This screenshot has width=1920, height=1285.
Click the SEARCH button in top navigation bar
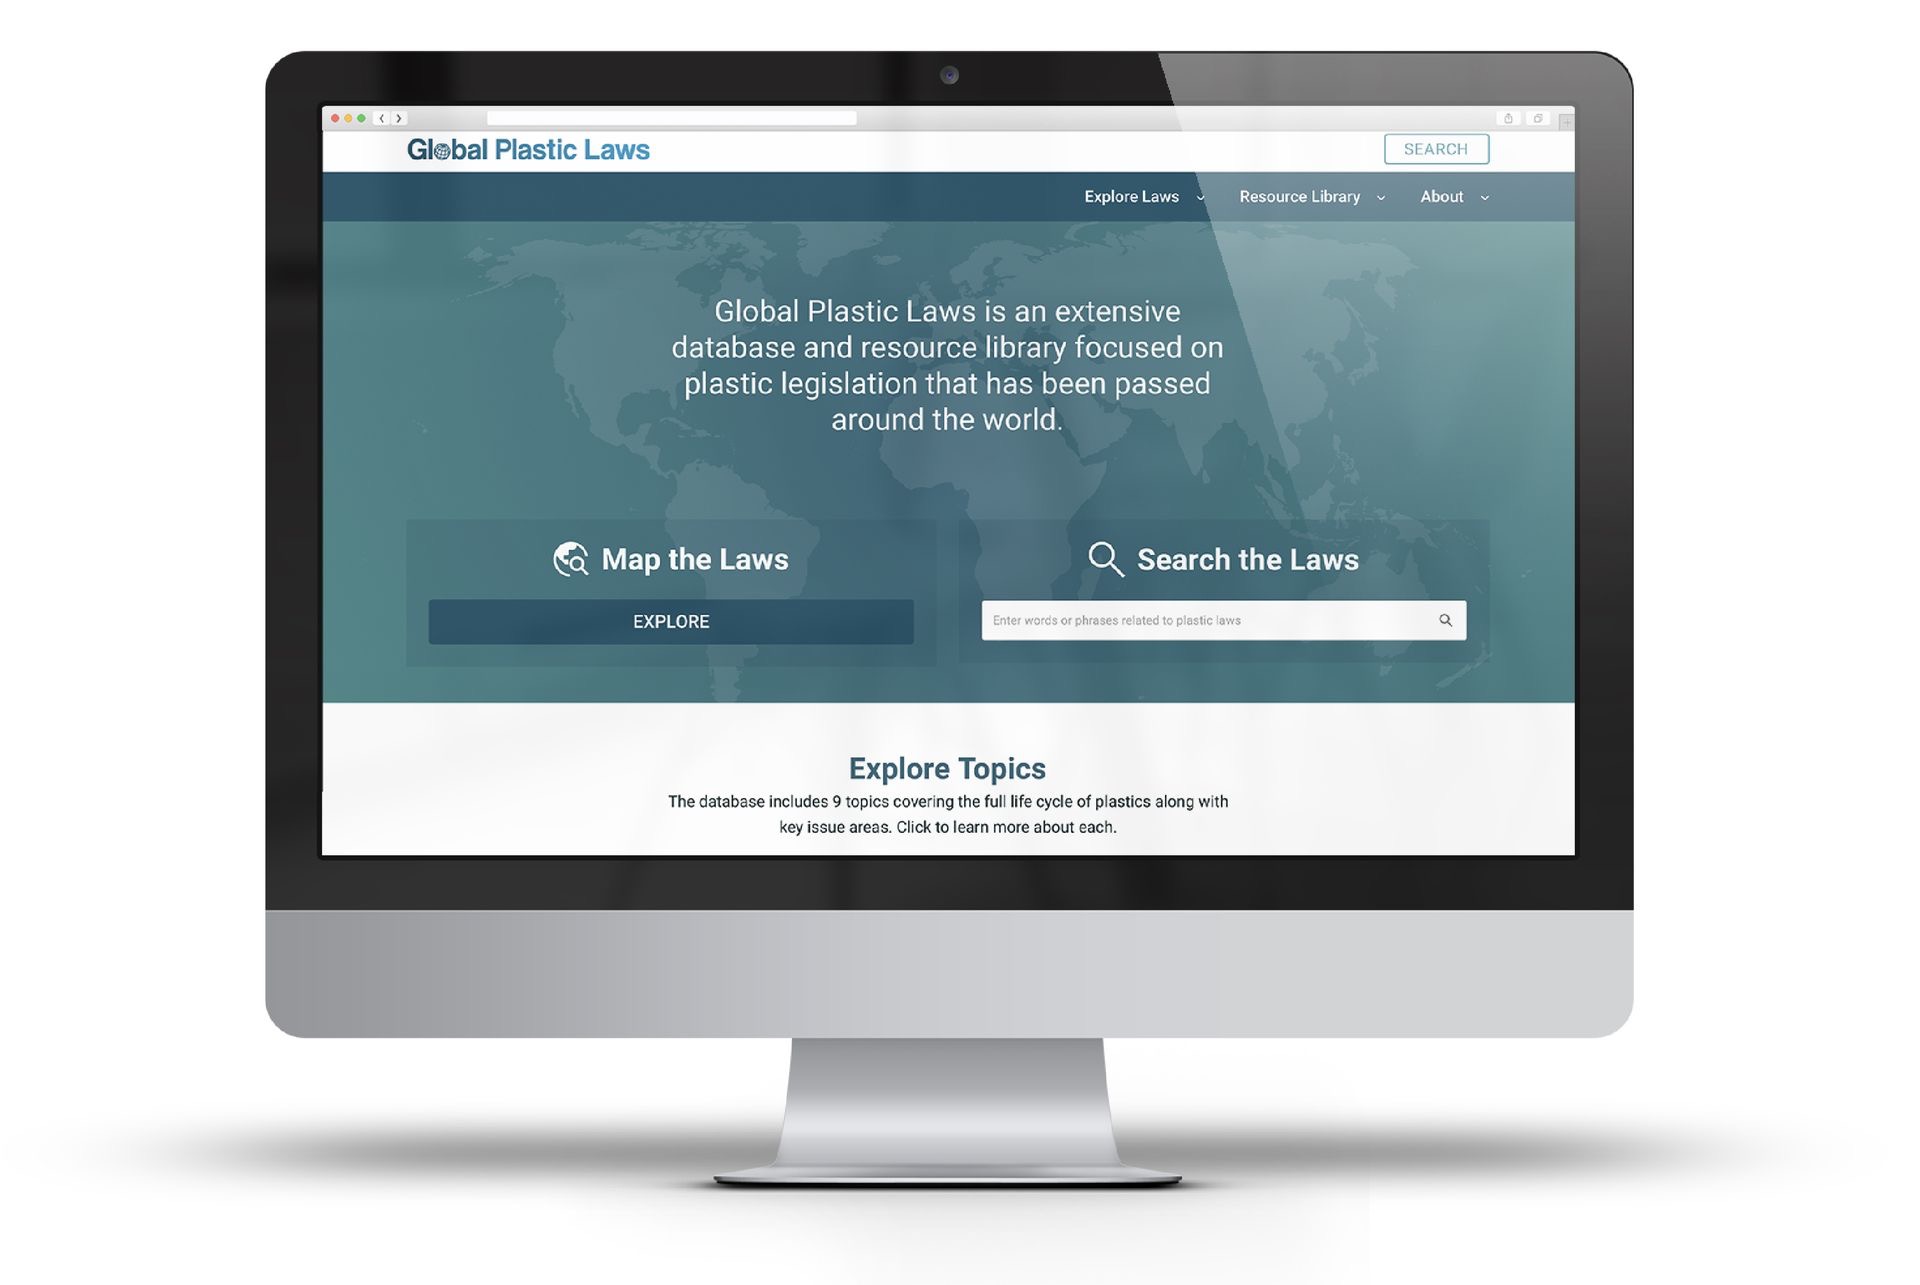click(x=1435, y=148)
